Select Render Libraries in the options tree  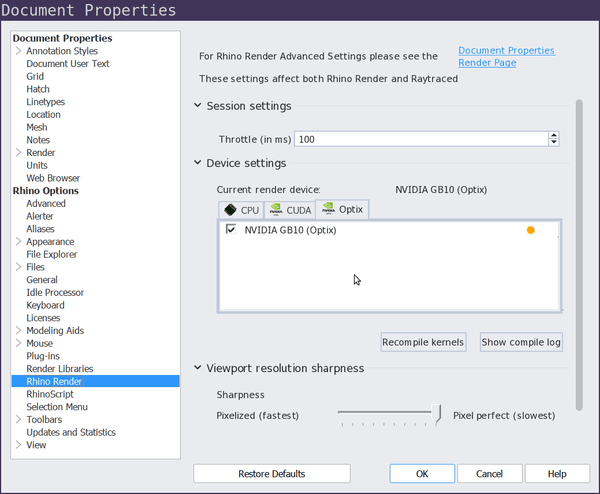(x=60, y=368)
